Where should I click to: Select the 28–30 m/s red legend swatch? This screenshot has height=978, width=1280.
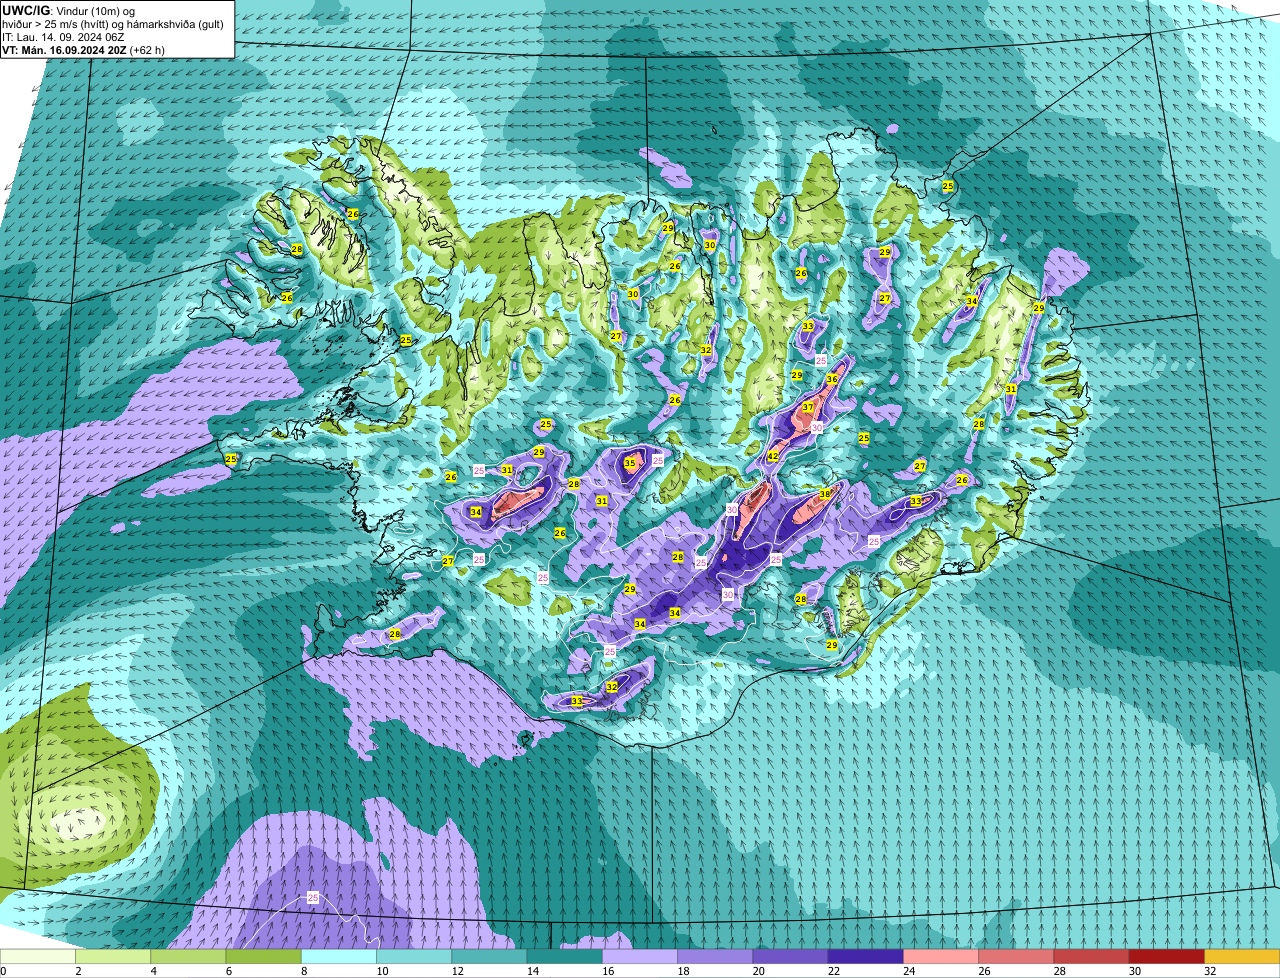[1091, 957]
